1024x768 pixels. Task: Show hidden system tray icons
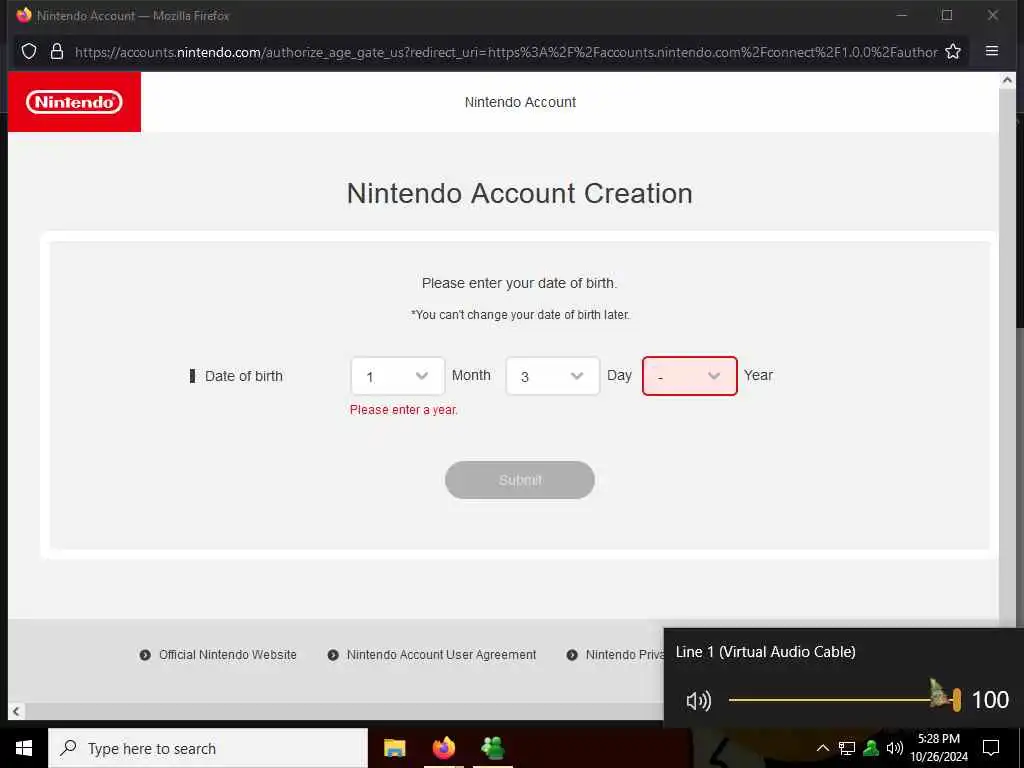(x=822, y=748)
